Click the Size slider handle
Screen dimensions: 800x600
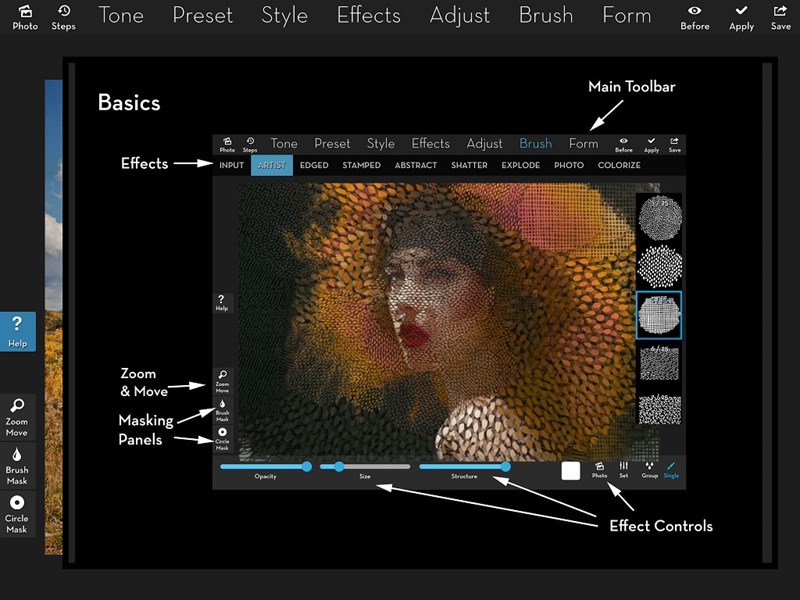click(x=339, y=466)
